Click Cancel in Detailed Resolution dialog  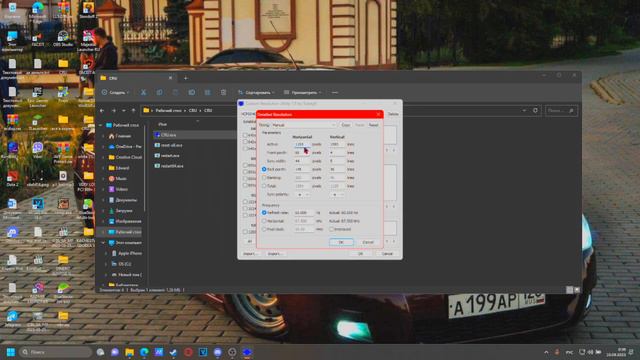[x=368, y=242]
